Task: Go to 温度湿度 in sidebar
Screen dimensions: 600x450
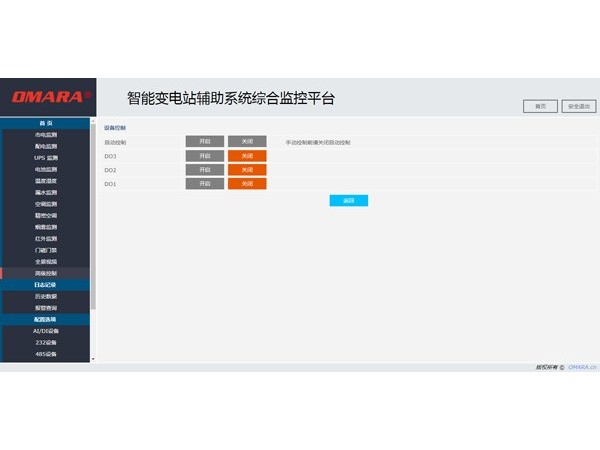Action: click(x=46, y=180)
